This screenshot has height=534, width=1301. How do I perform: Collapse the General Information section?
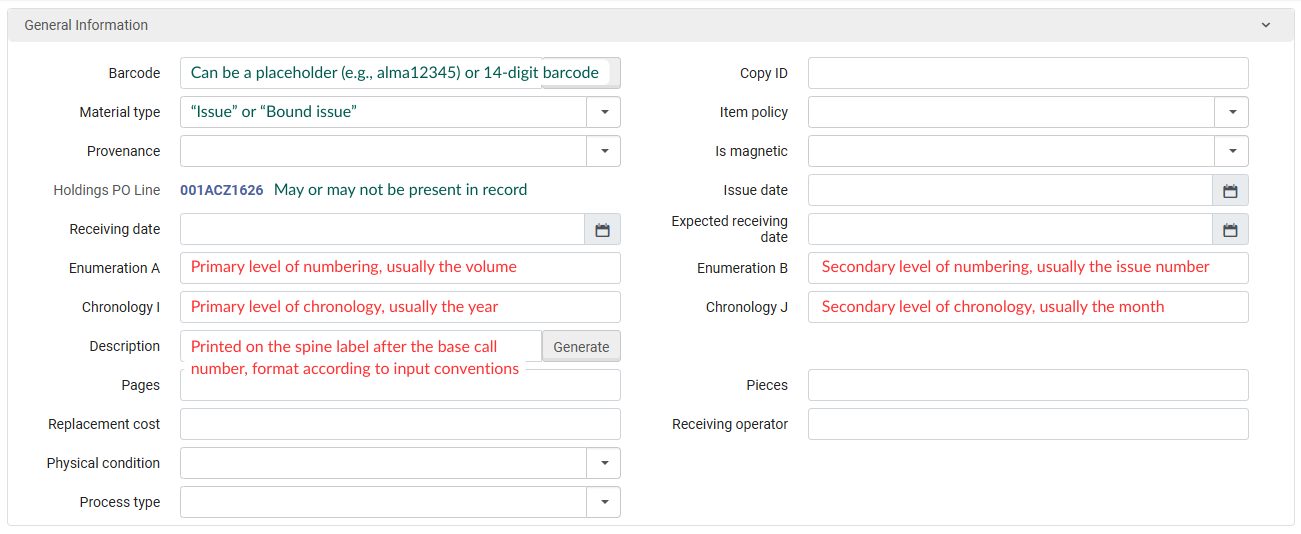1265,25
